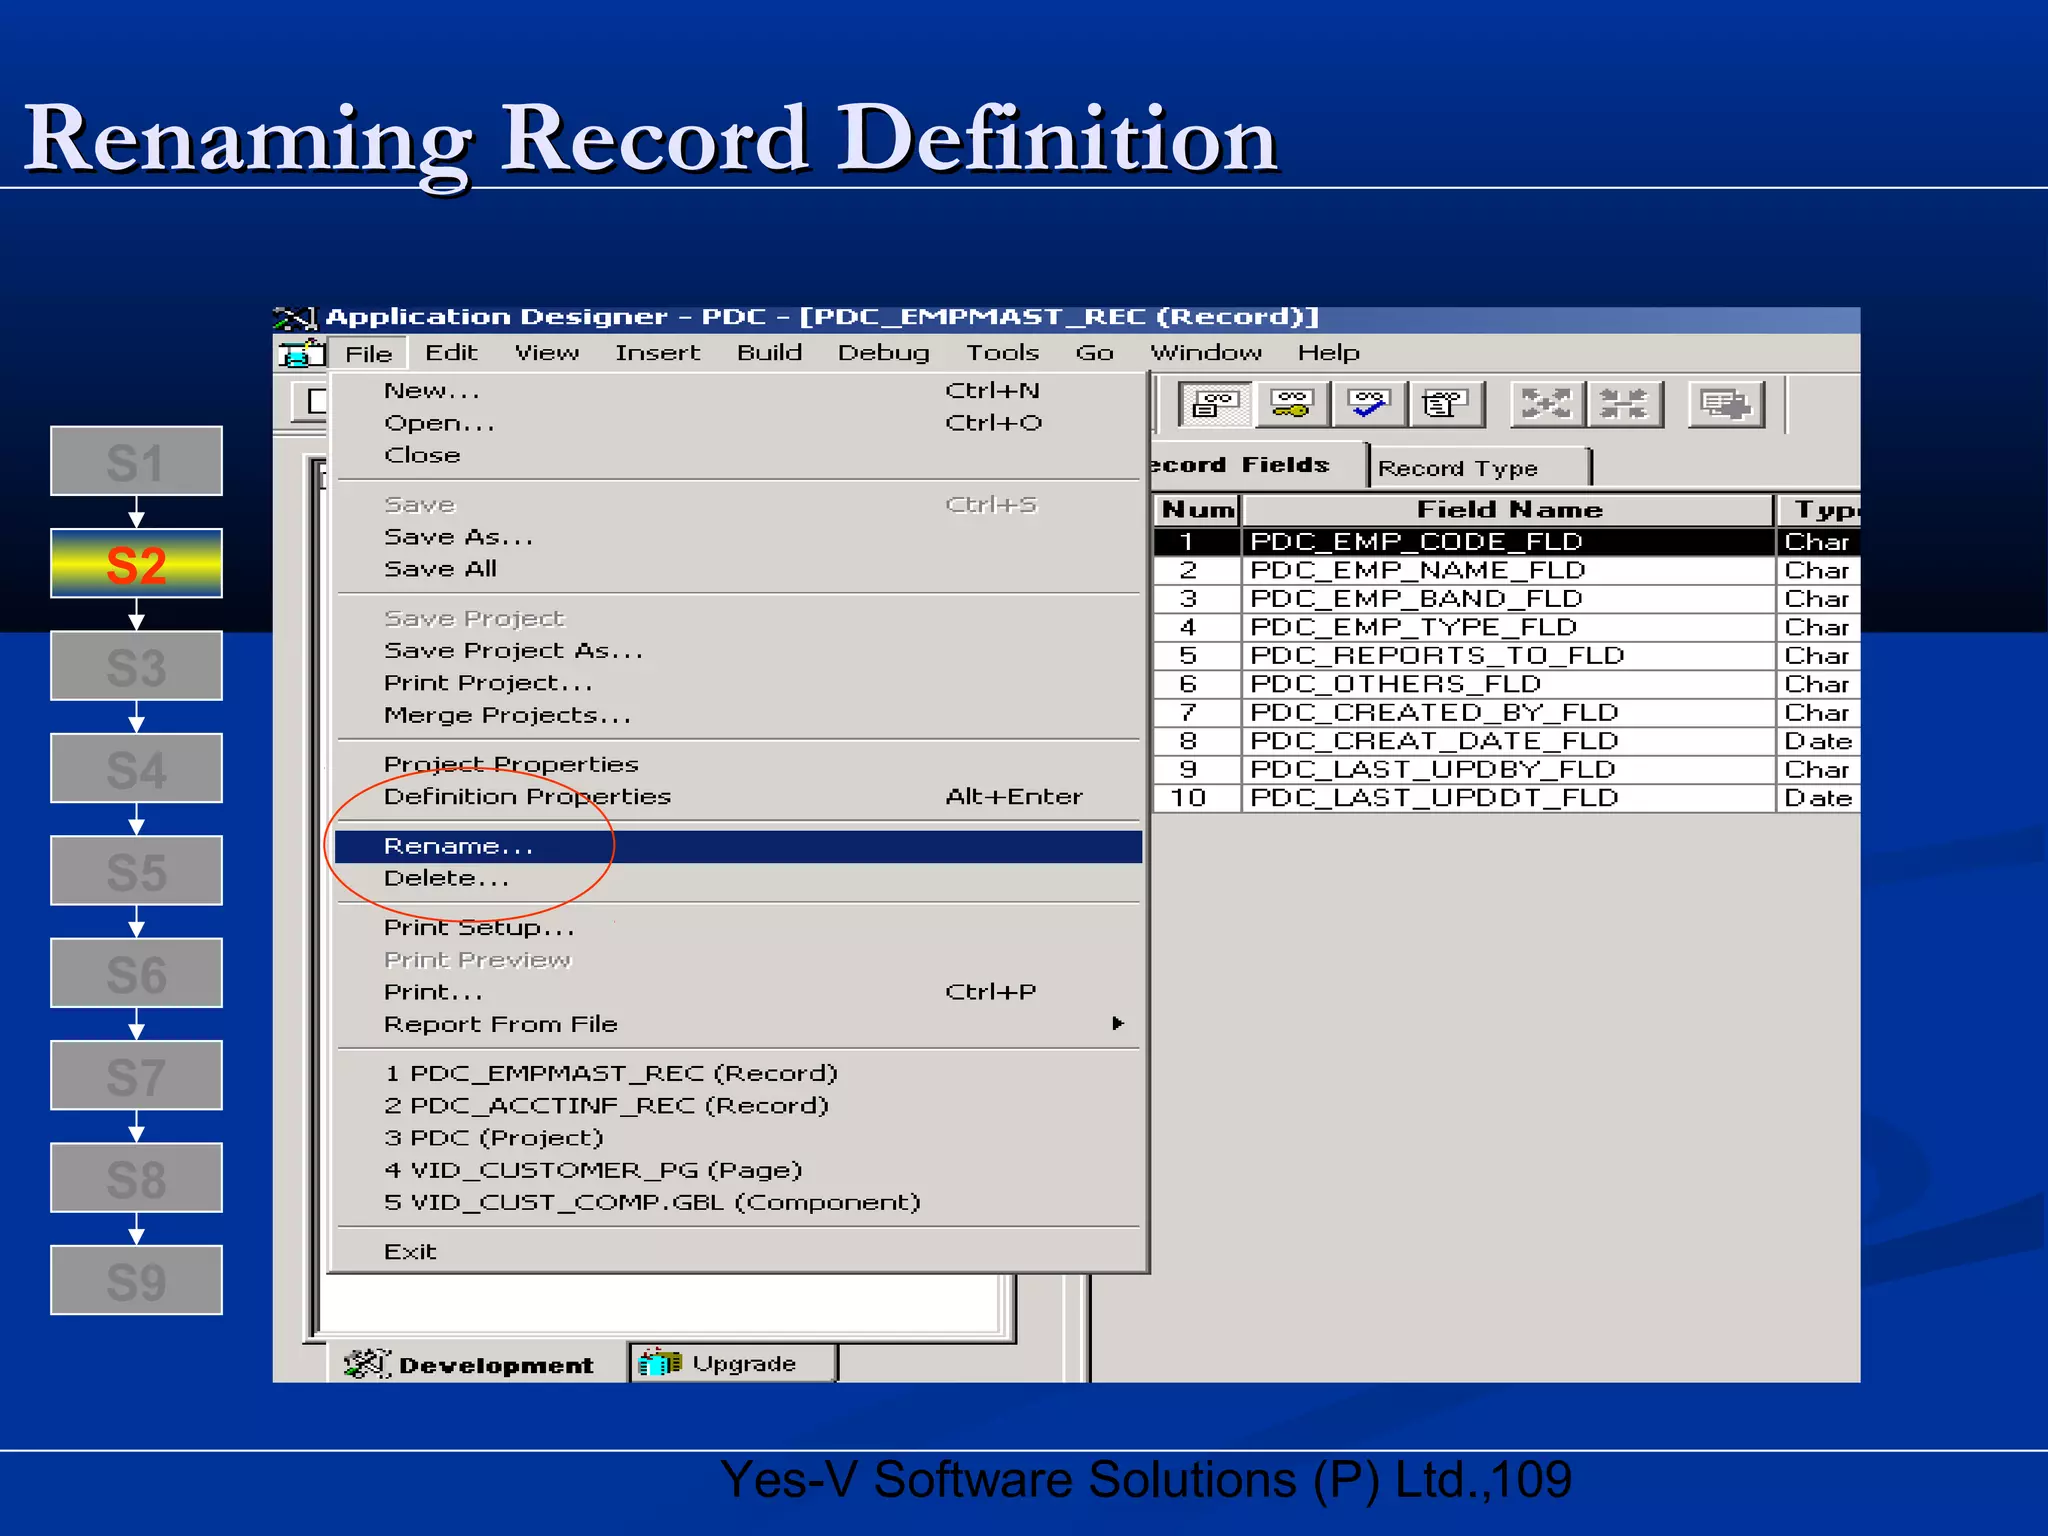Viewport: 2048px width, 1536px height.
Task: Open recent VID_CUSTOMER_PG (Page) entry
Action: (x=738, y=1170)
